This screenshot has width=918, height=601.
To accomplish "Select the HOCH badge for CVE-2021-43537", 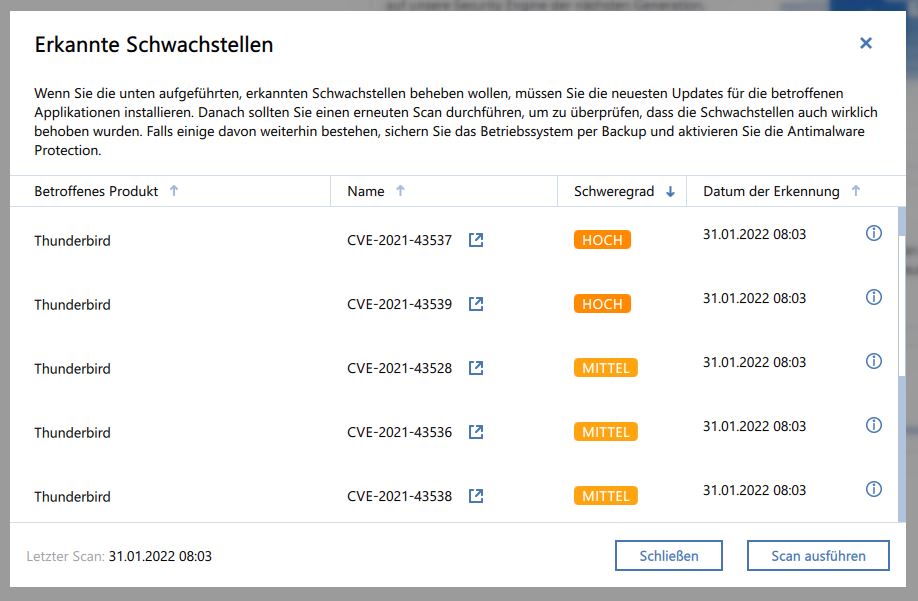I will 602,240.
